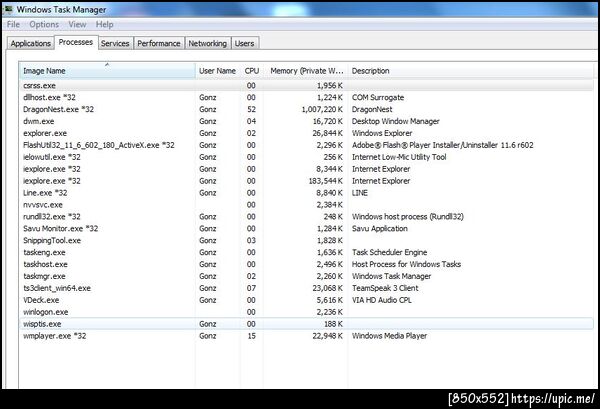The width and height of the screenshot is (600, 409).
Task: Click the Windows Task Manager description cell
Action: 391,276
